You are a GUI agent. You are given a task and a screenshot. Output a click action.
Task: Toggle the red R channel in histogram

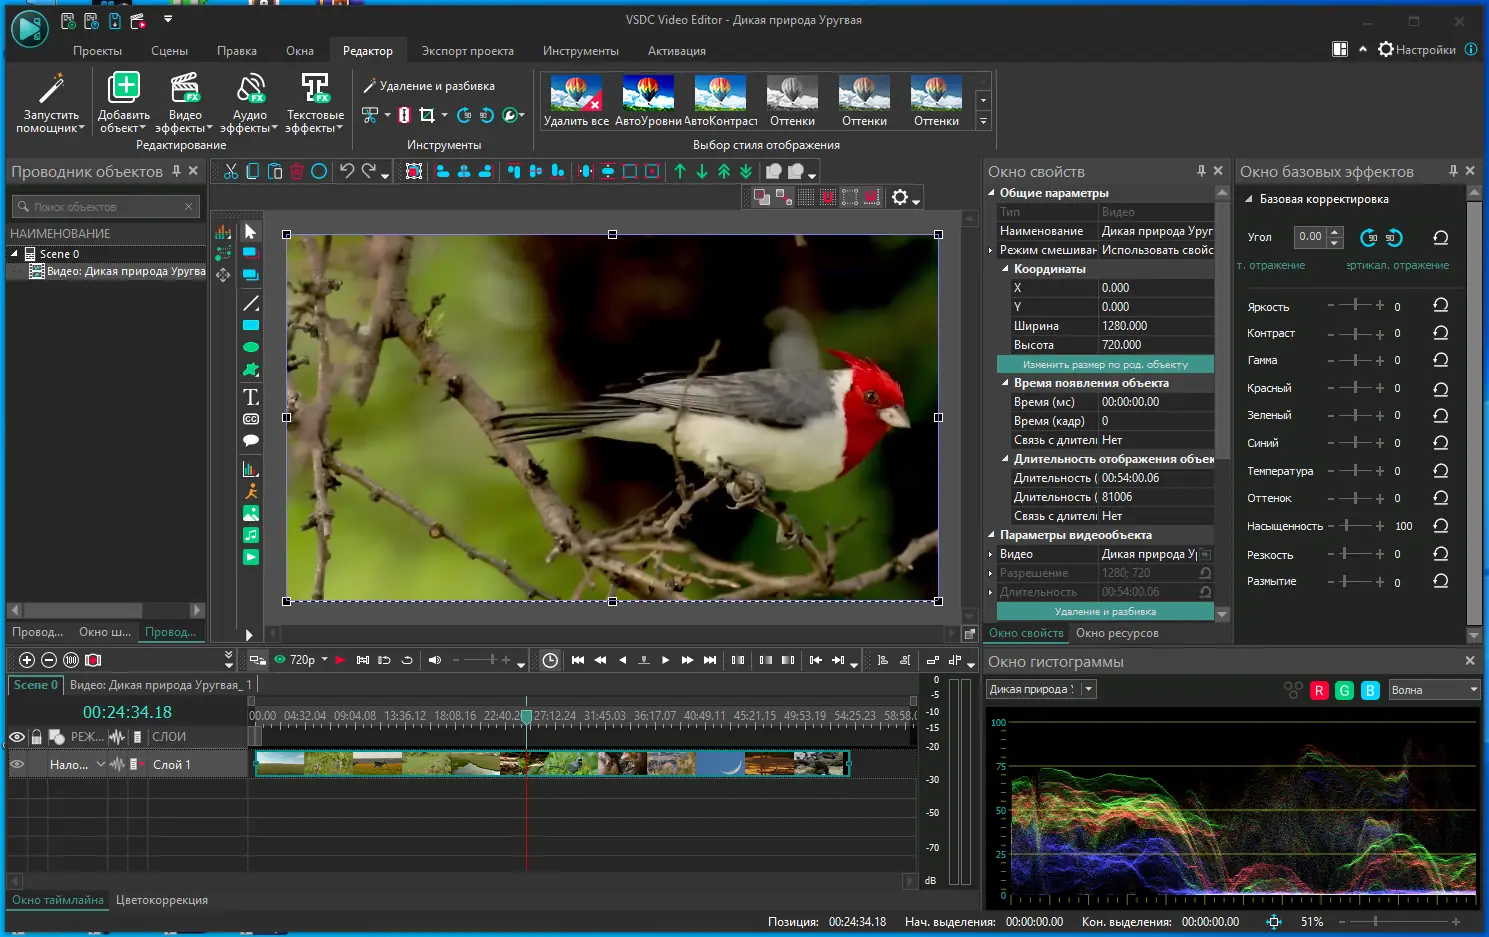[x=1319, y=690]
